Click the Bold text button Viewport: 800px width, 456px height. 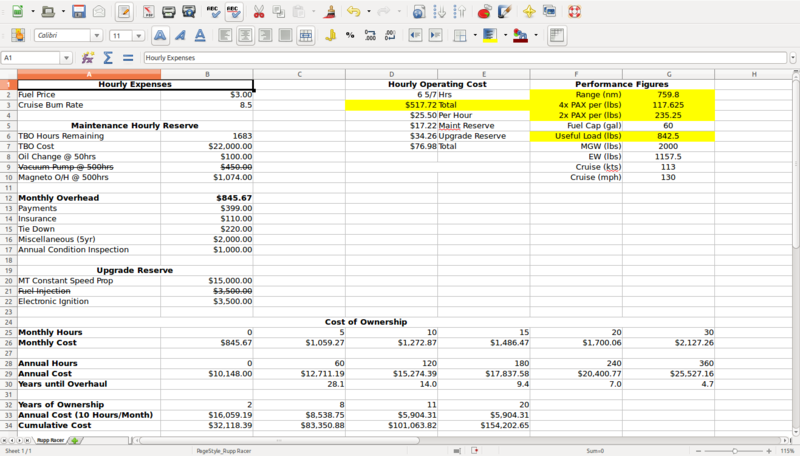coord(159,36)
